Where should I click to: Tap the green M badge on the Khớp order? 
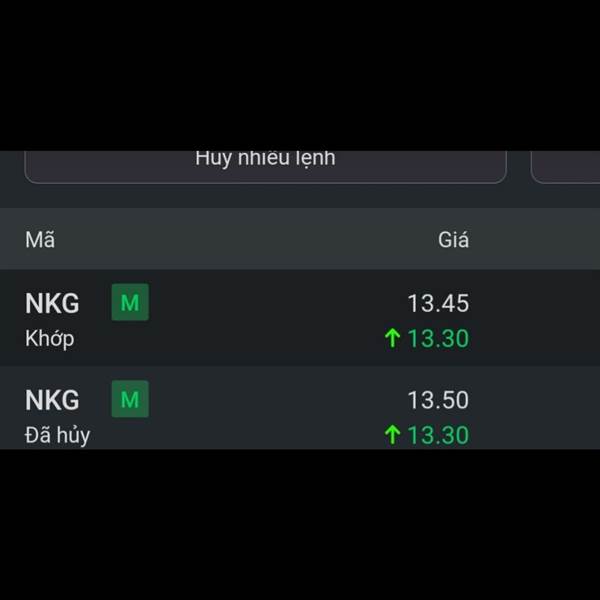[130, 302]
